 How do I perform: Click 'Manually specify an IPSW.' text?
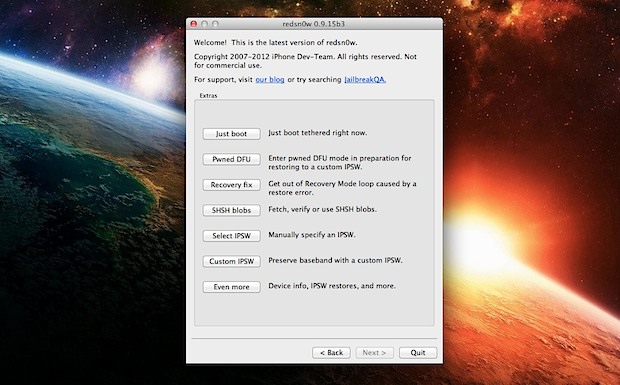click(x=312, y=235)
